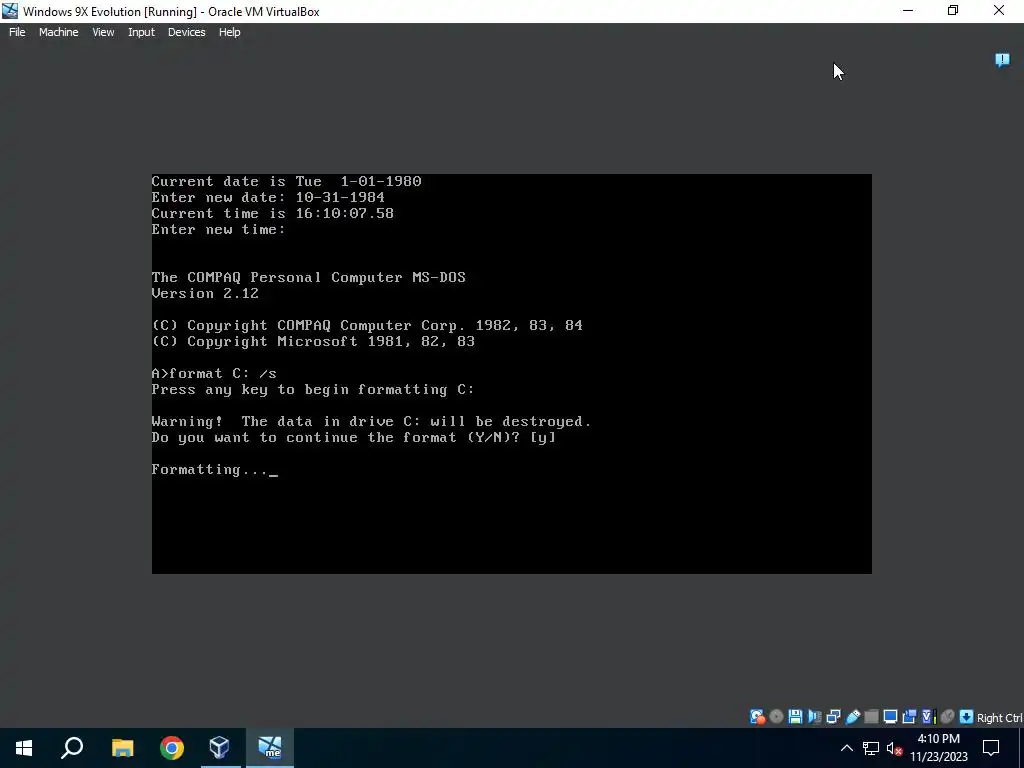
Task: Click the shared folders status icon
Action: click(871, 717)
